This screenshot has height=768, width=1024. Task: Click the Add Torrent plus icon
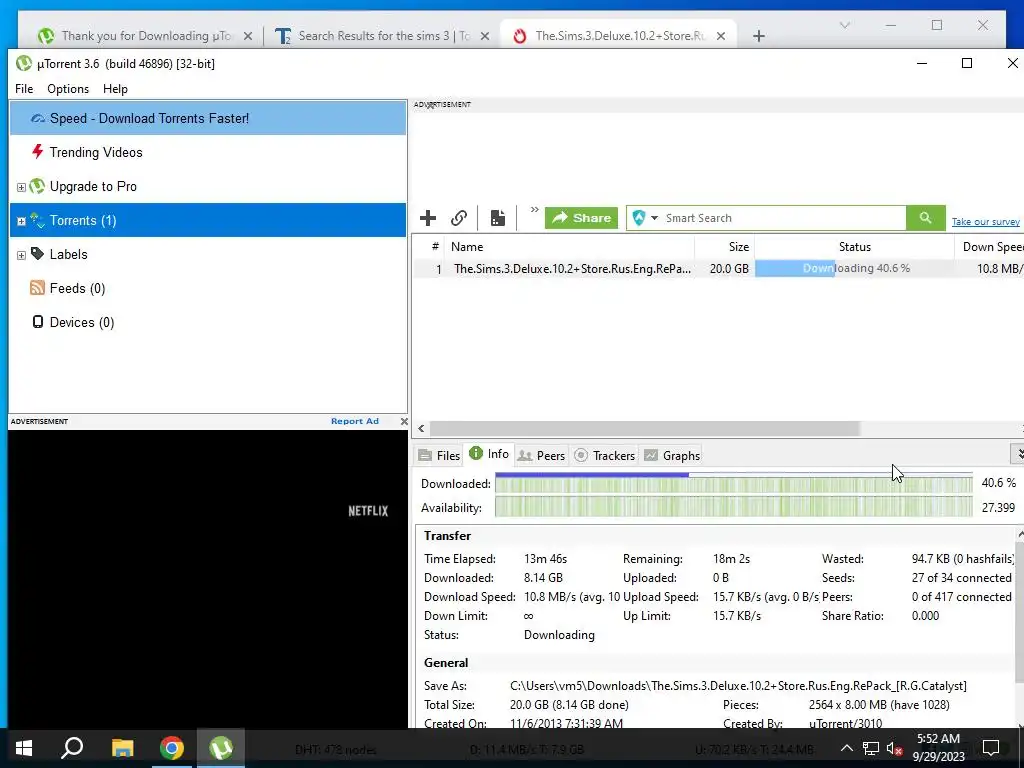coord(428,218)
